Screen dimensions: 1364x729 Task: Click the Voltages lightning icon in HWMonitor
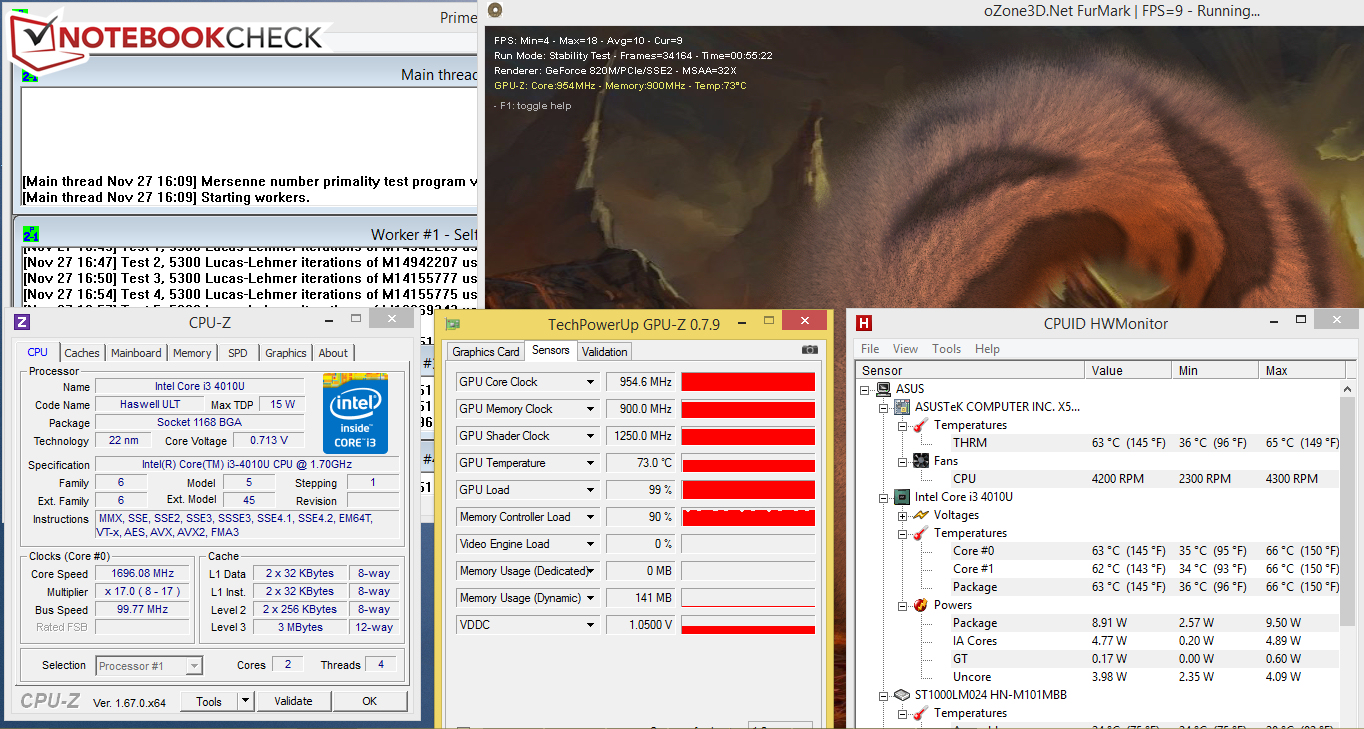tap(920, 515)
